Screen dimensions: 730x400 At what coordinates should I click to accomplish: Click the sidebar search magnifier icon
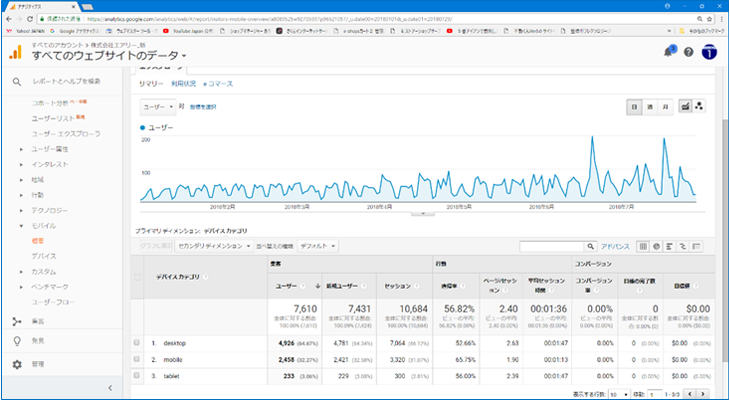[x=17, y=81]
